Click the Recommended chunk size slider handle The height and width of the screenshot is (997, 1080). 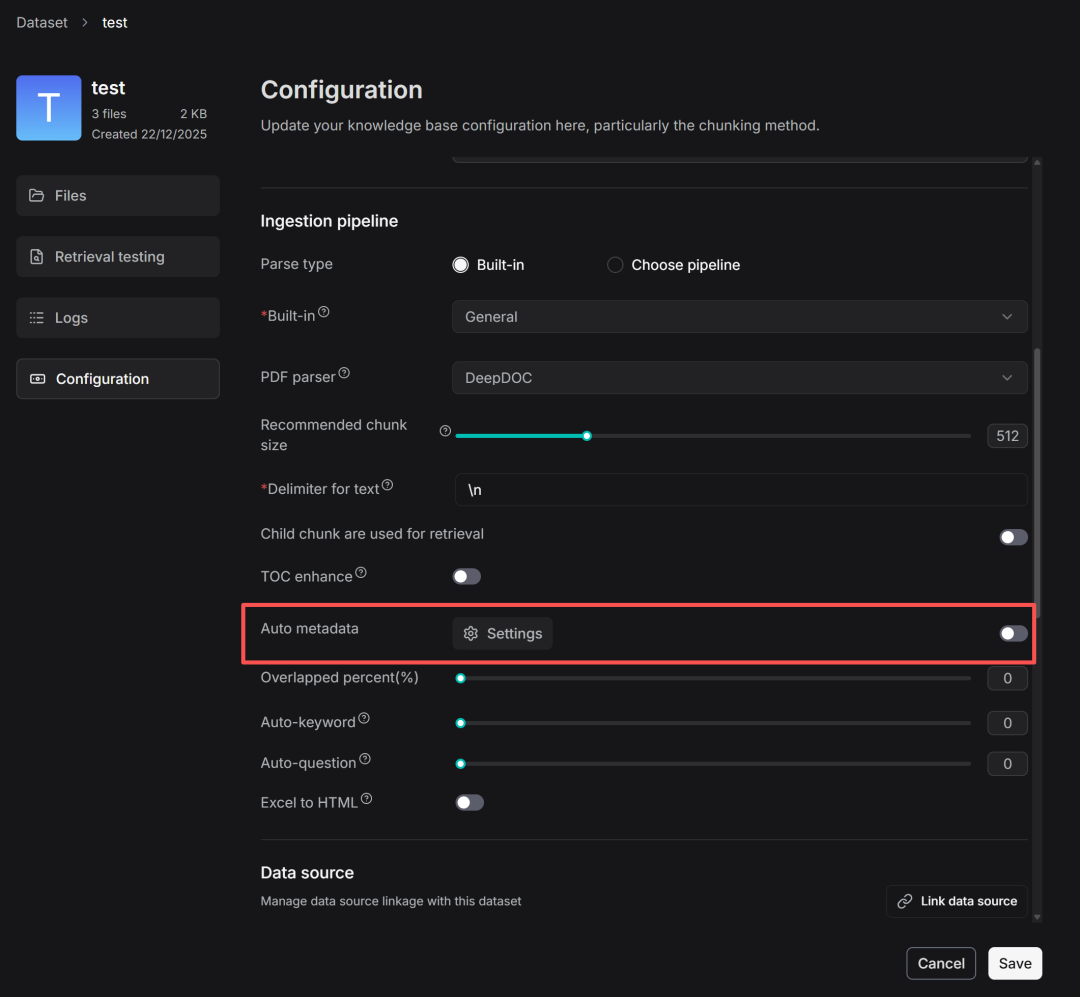coord(587,436)
